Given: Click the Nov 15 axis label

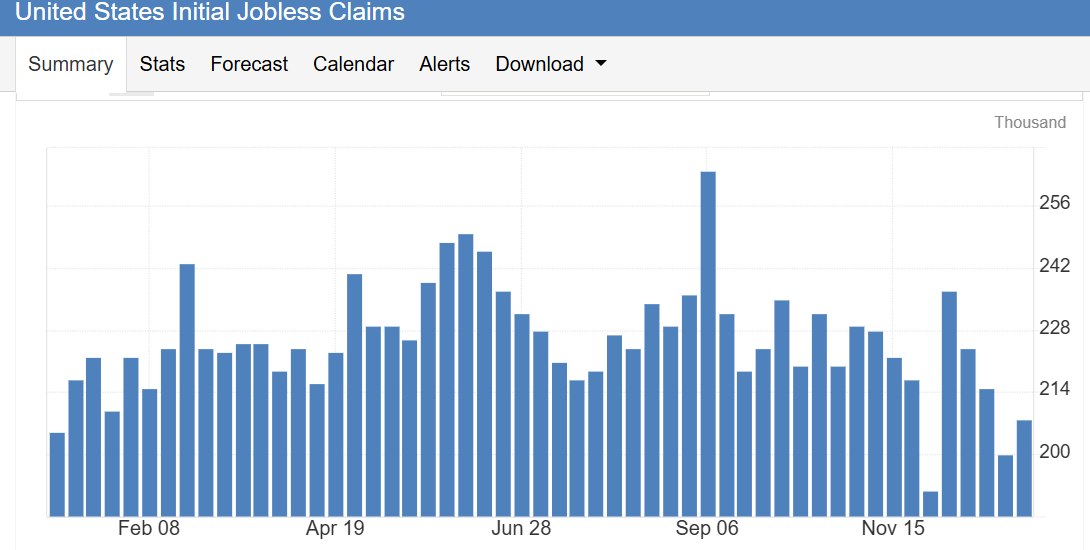Looking at the screenshot, I should 893,528.
